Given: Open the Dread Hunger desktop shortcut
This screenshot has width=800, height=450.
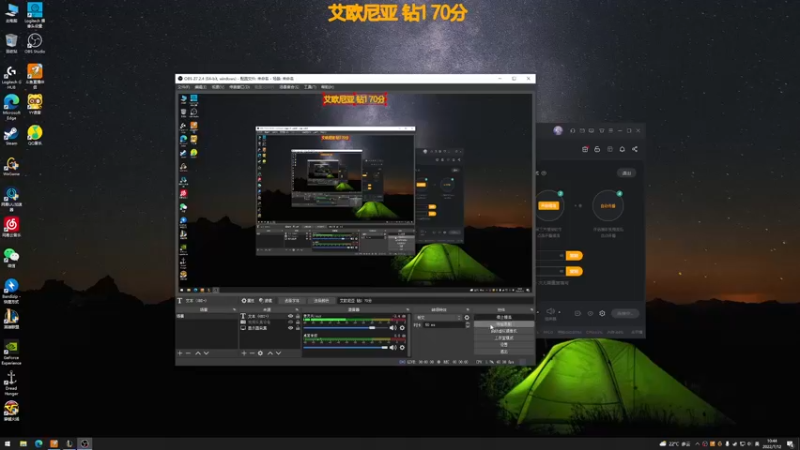Looking at the screenshot, I should [11, 383].
